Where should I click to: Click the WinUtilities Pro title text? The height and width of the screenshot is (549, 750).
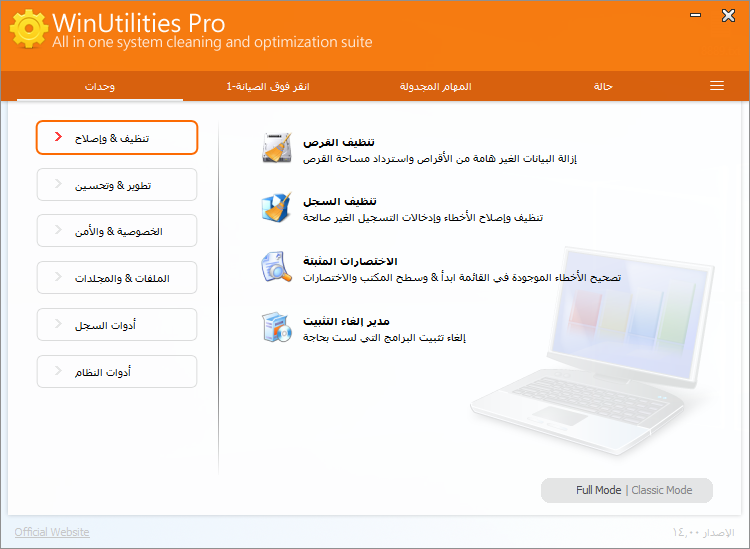138,23
